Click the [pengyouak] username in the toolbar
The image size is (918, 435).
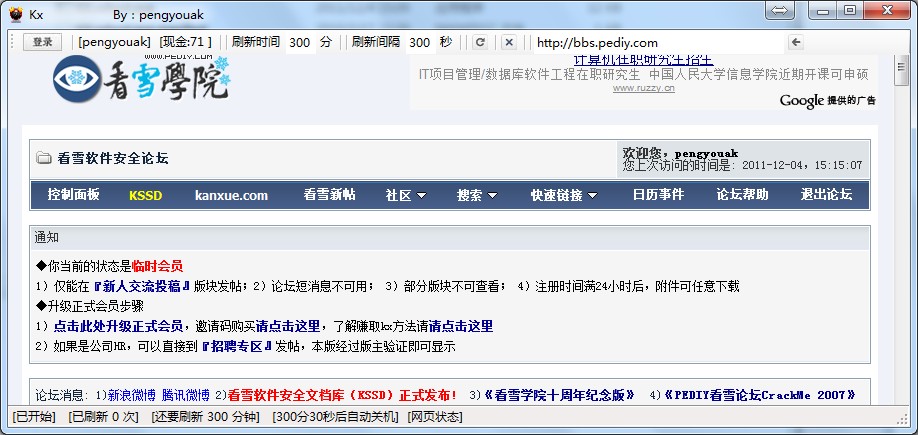click(x=114, y=42)
